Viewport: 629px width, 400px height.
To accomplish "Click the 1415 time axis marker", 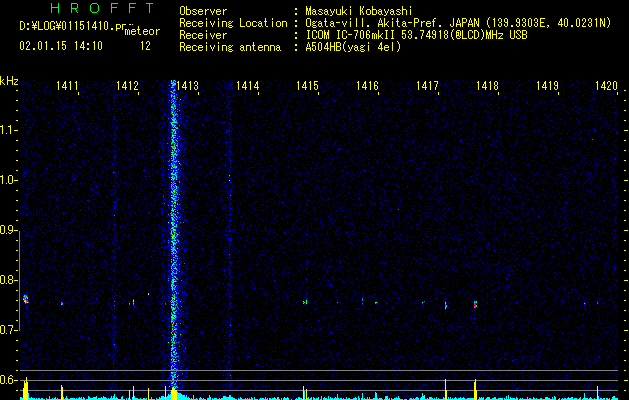I will [307, 85].
